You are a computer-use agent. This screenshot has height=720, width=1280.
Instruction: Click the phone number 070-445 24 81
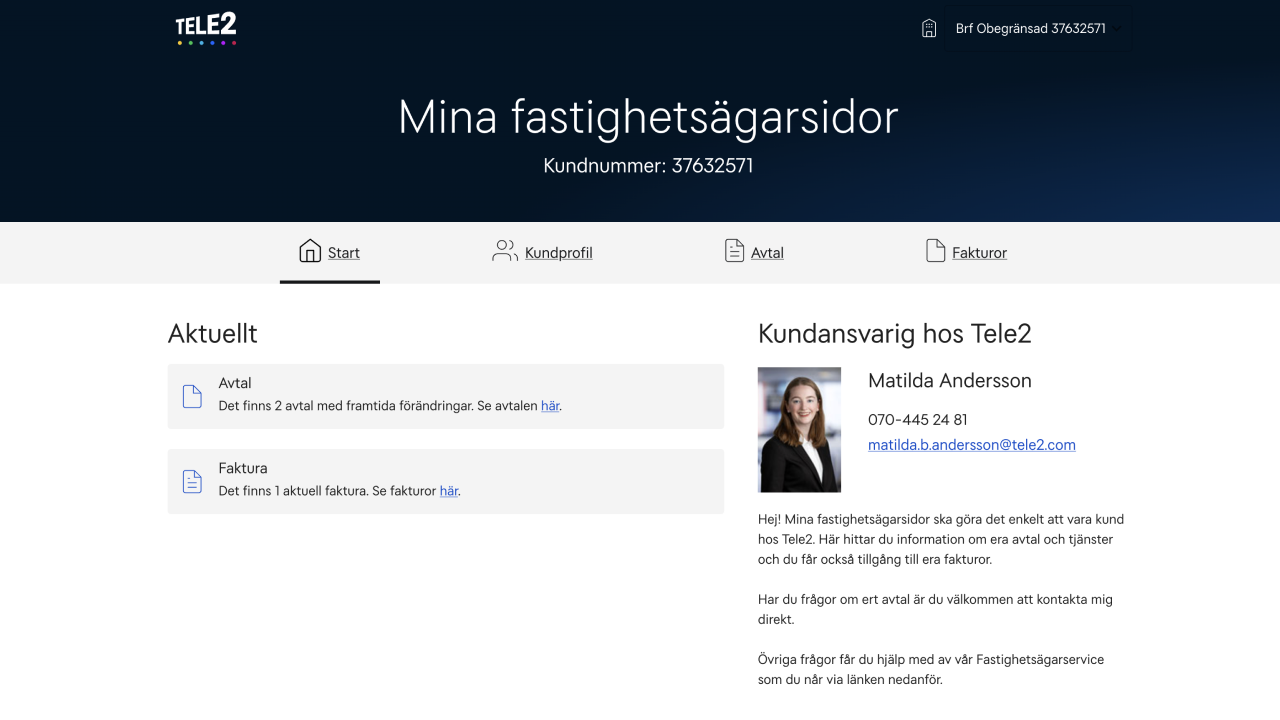[918, 420]
